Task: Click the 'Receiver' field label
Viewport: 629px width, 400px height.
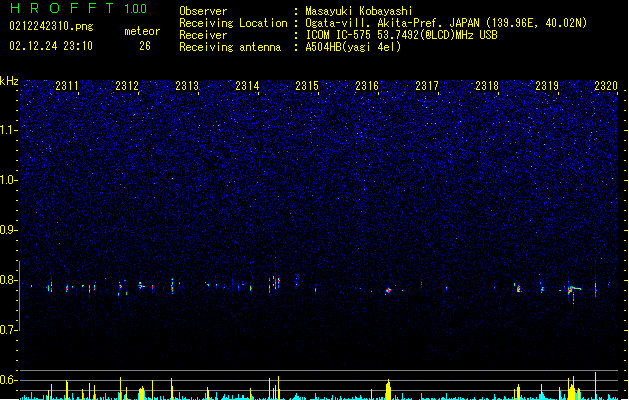Action: click(x=203, y=35)
